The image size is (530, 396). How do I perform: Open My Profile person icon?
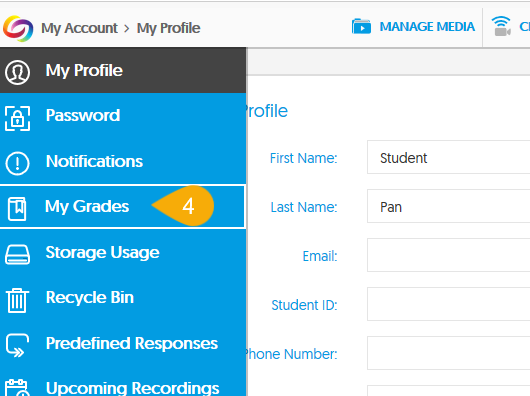click(x=17, y=72)
